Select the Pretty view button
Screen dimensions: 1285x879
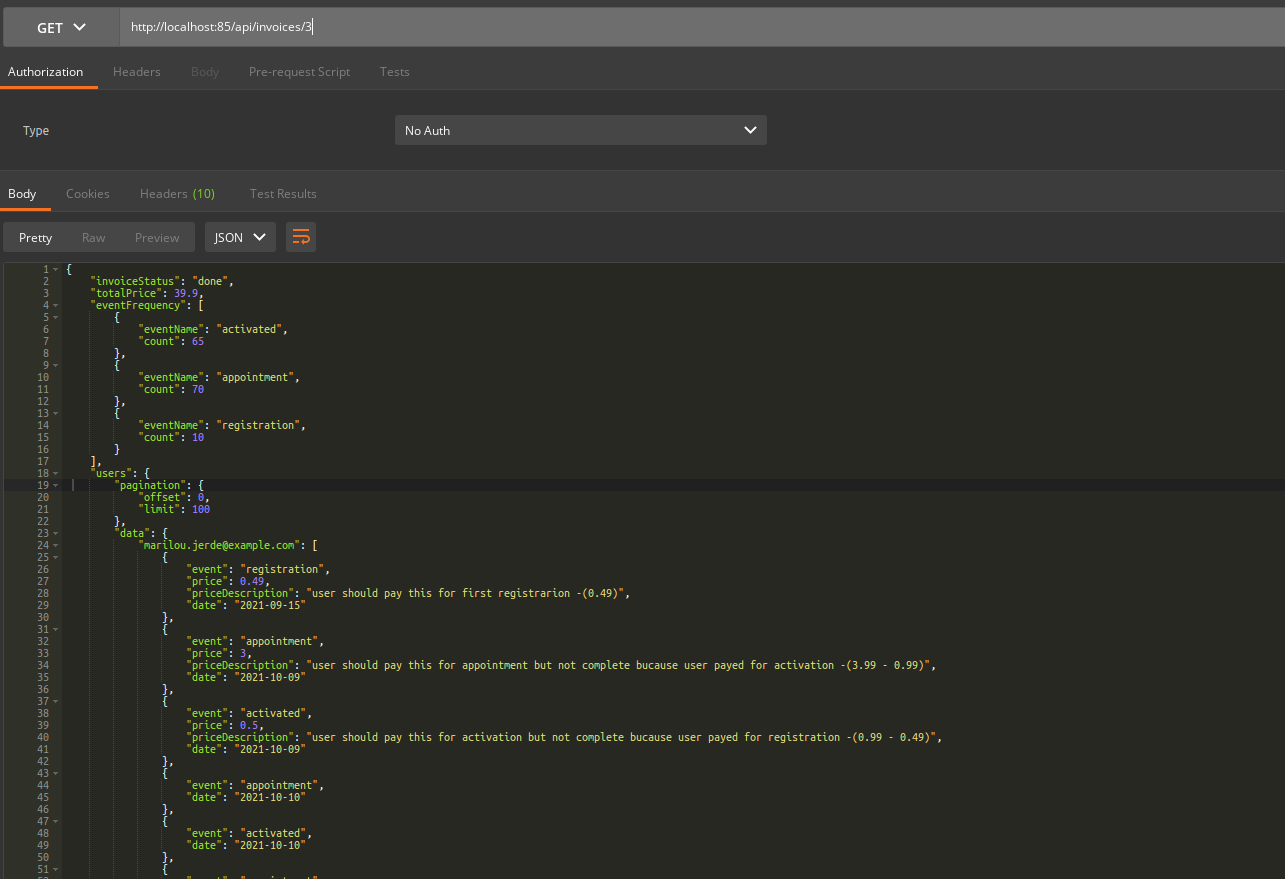pyautogui.click(x=36, y=237)
